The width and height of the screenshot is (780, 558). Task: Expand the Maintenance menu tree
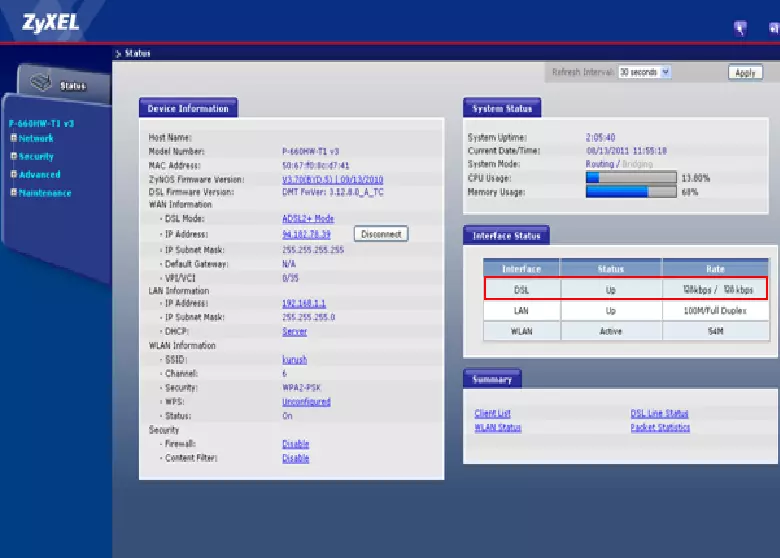click(14, 192)
